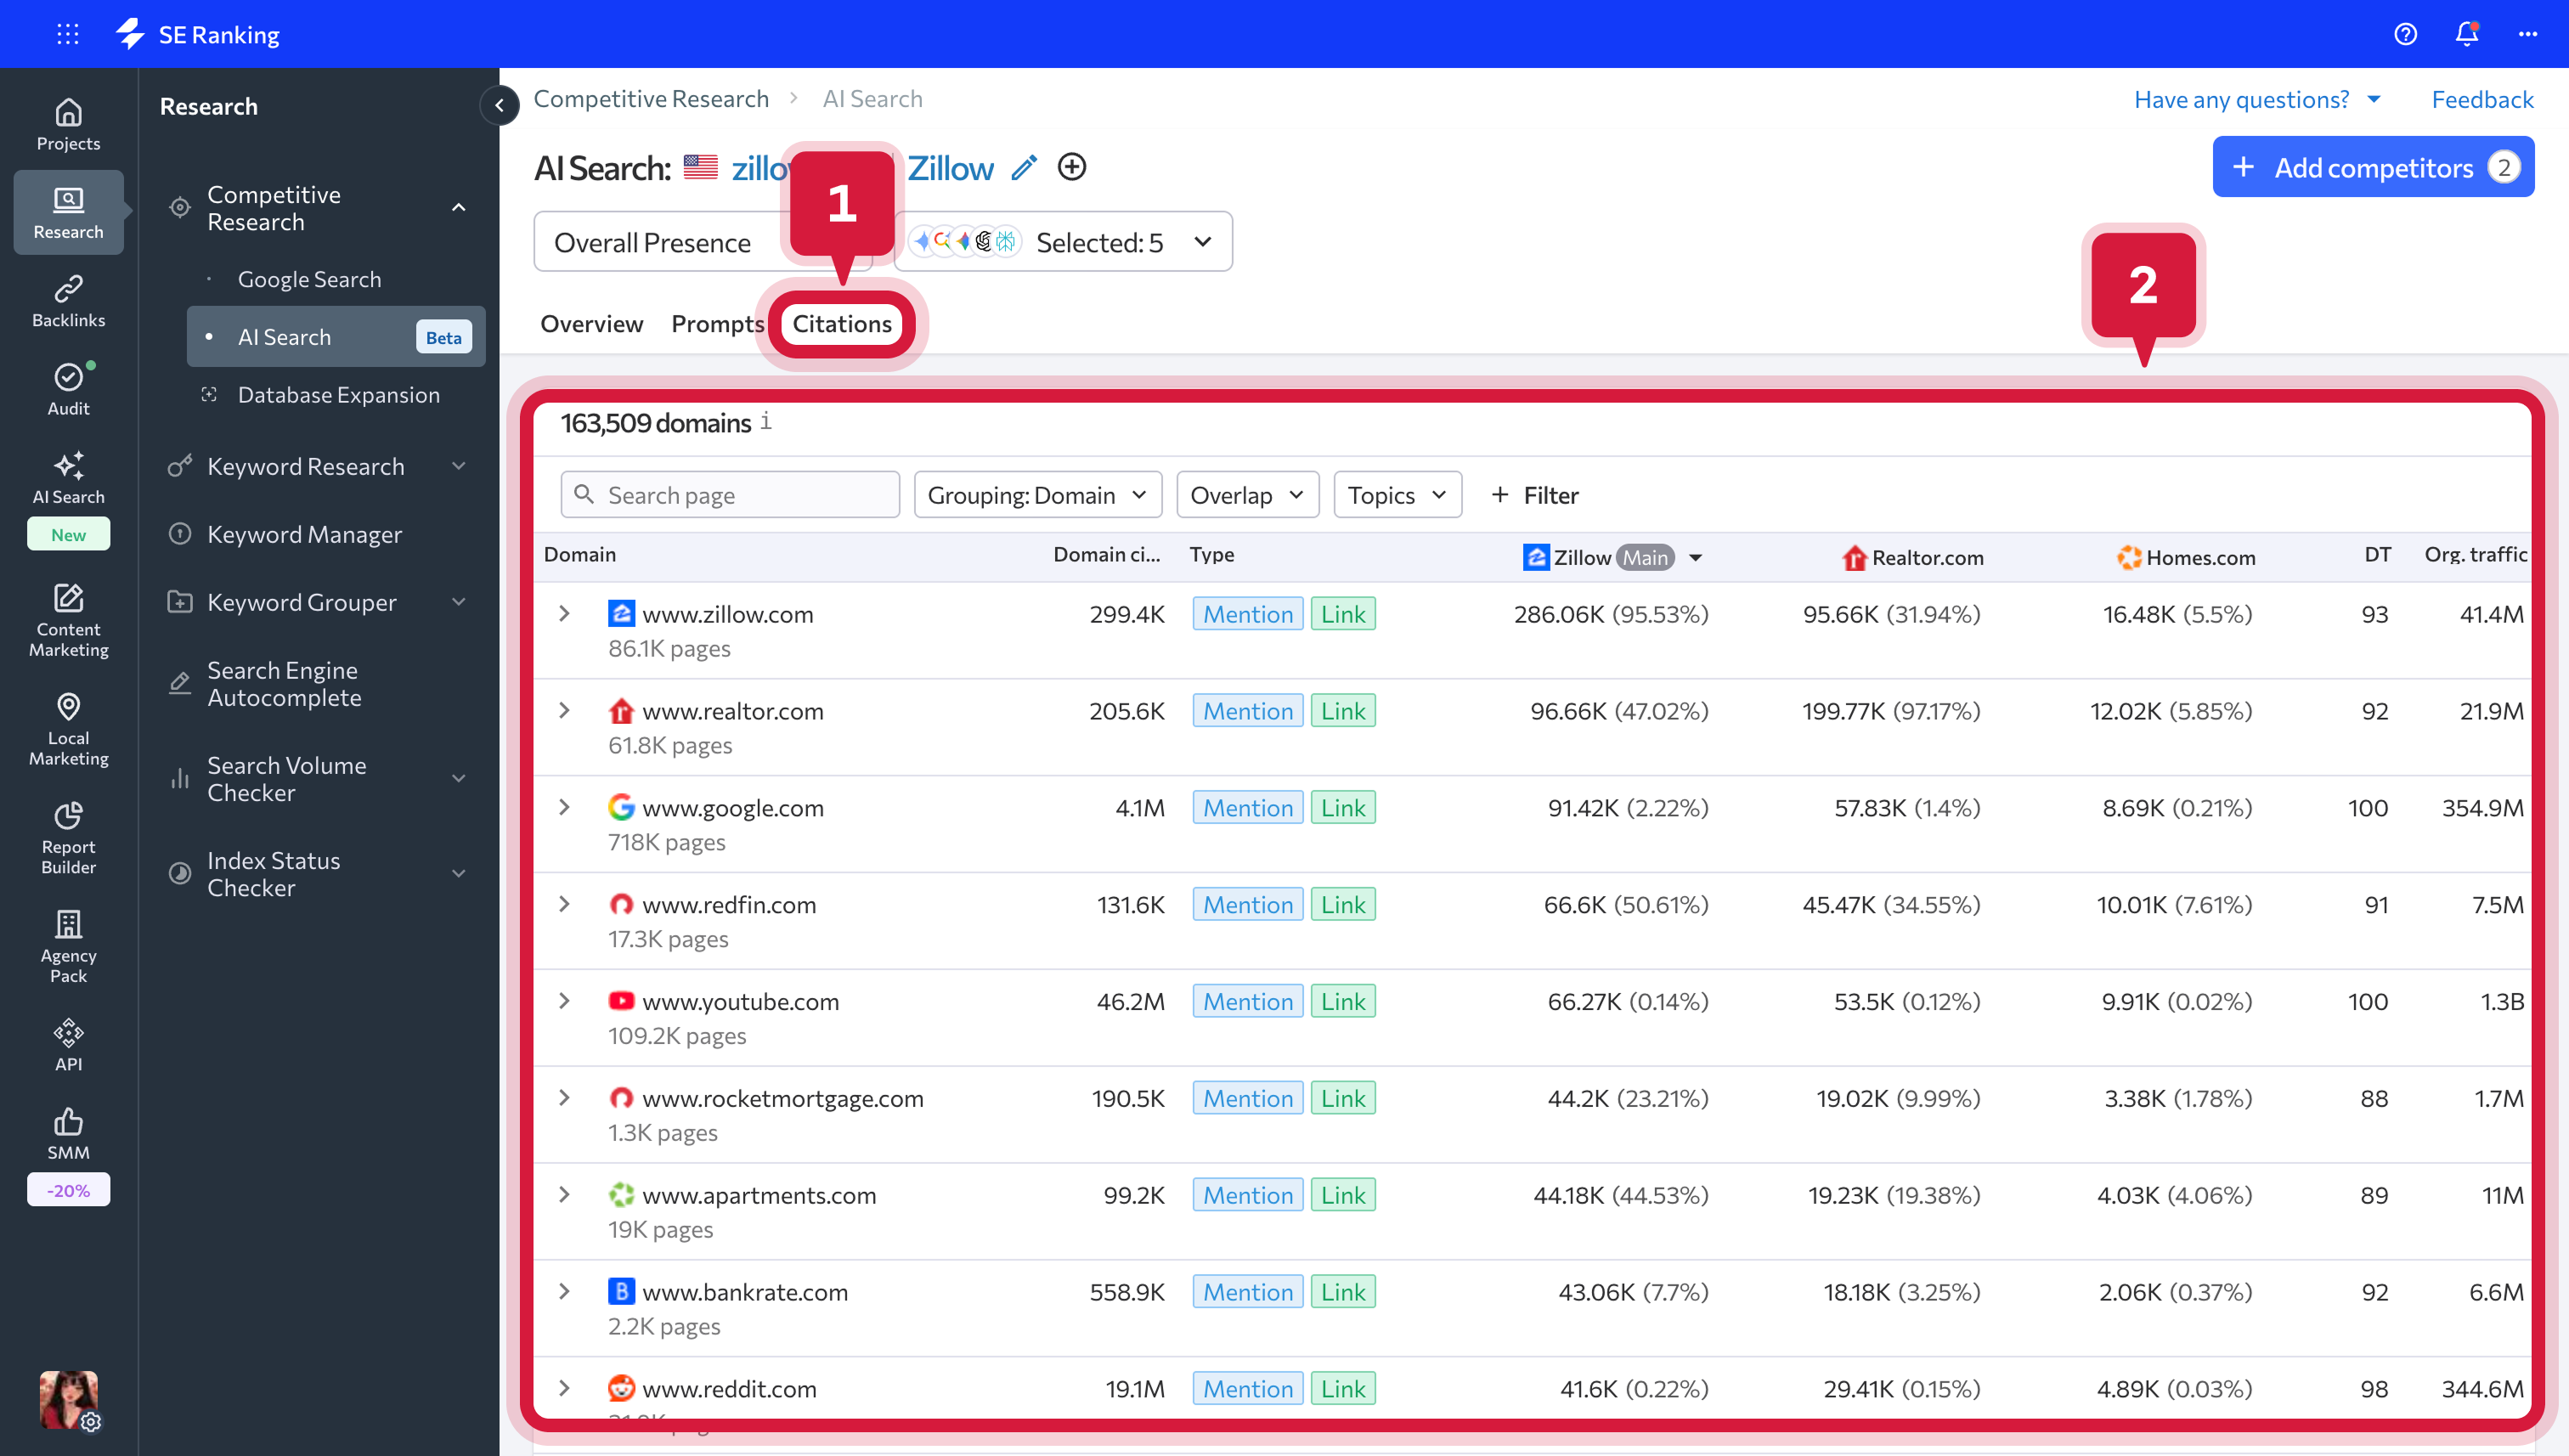
Task: Open the Selected: 5 AI engines dropdown
Action: [1063, 242]
